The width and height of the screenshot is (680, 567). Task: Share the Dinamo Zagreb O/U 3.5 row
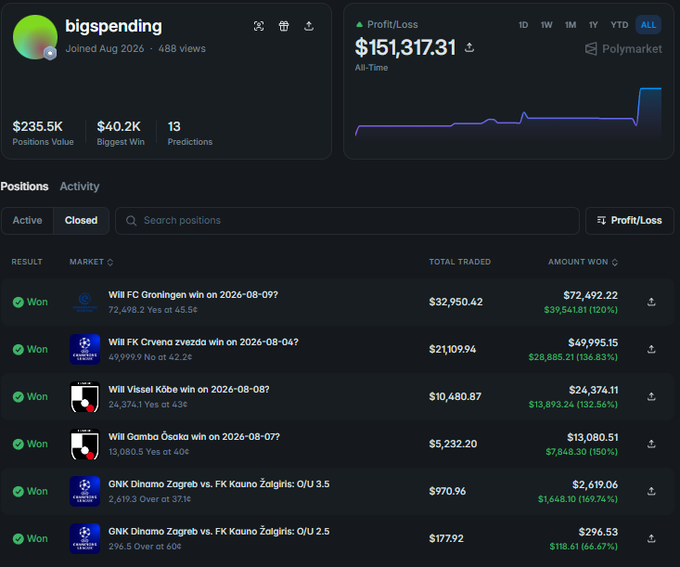point(651,491)
